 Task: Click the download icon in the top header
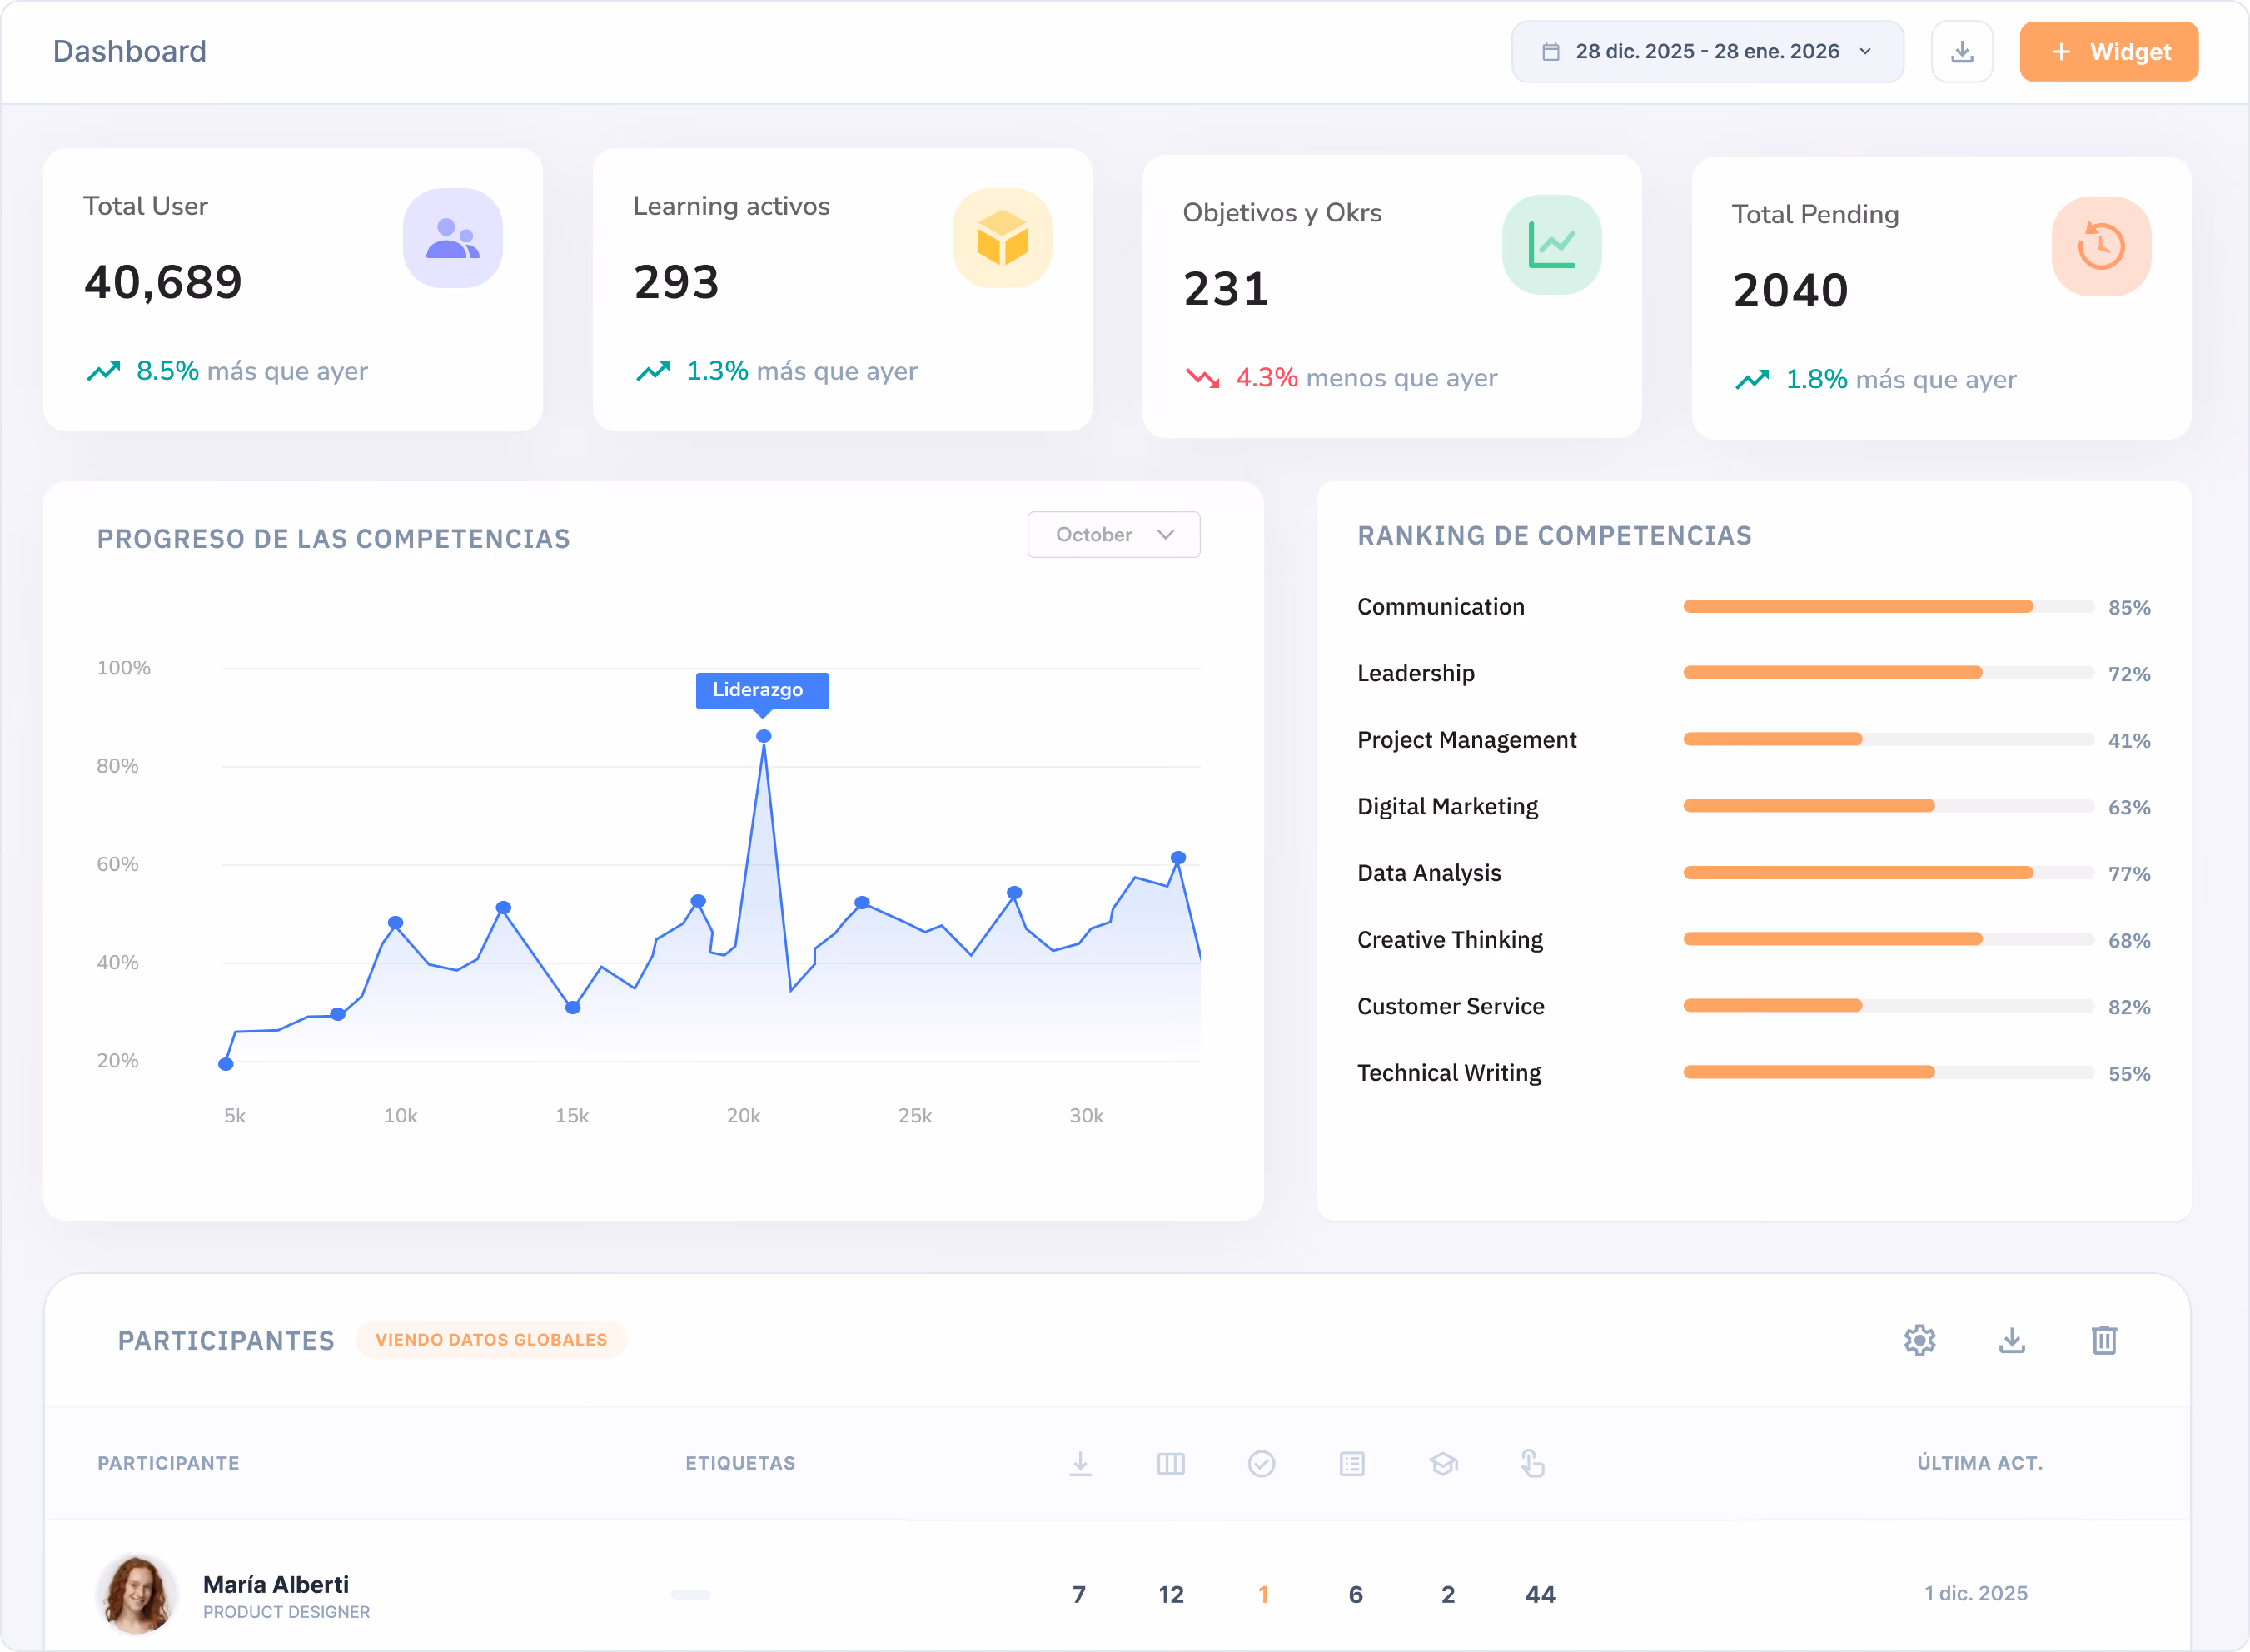(x=1961, y=52)
